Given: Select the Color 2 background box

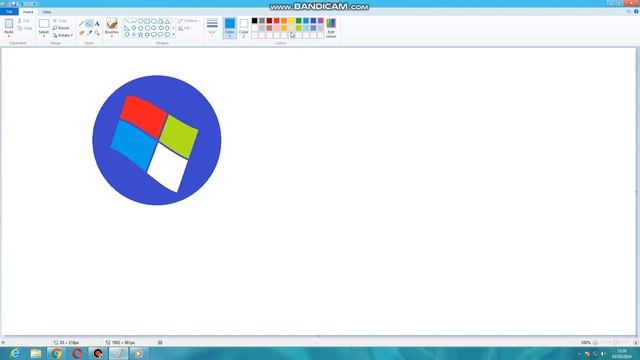Looking at the screenshot, I should (x=244, y=28).
